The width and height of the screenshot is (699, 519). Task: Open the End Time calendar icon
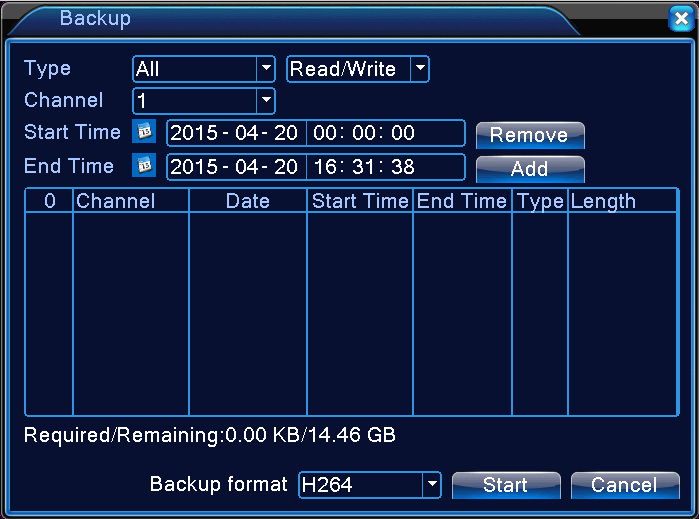coord(143,166)
